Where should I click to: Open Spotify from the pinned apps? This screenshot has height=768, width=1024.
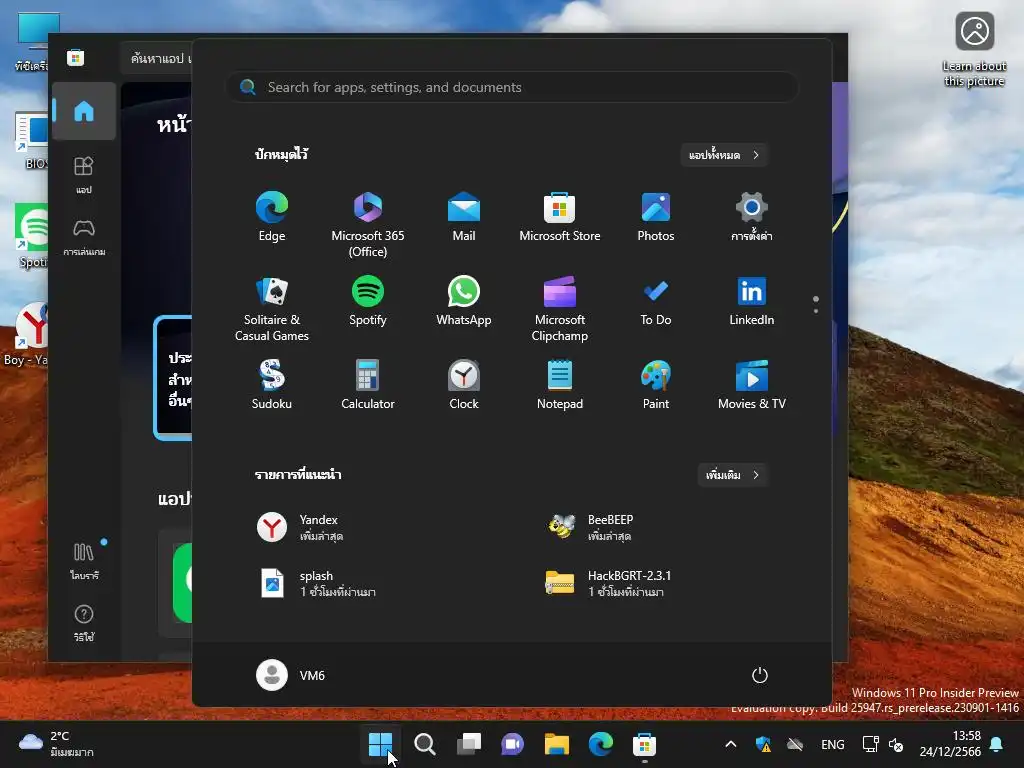pos(368,301)
